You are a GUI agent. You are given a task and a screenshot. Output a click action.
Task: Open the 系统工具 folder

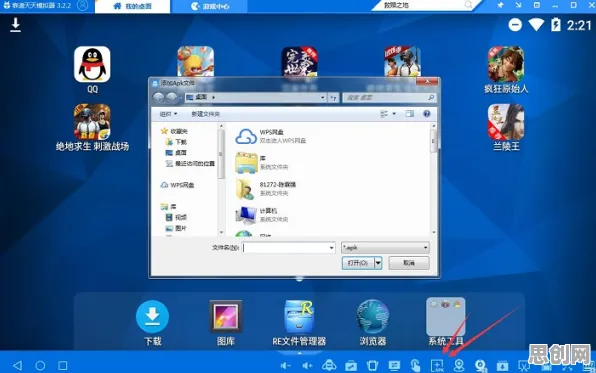[x=445, y=317]
